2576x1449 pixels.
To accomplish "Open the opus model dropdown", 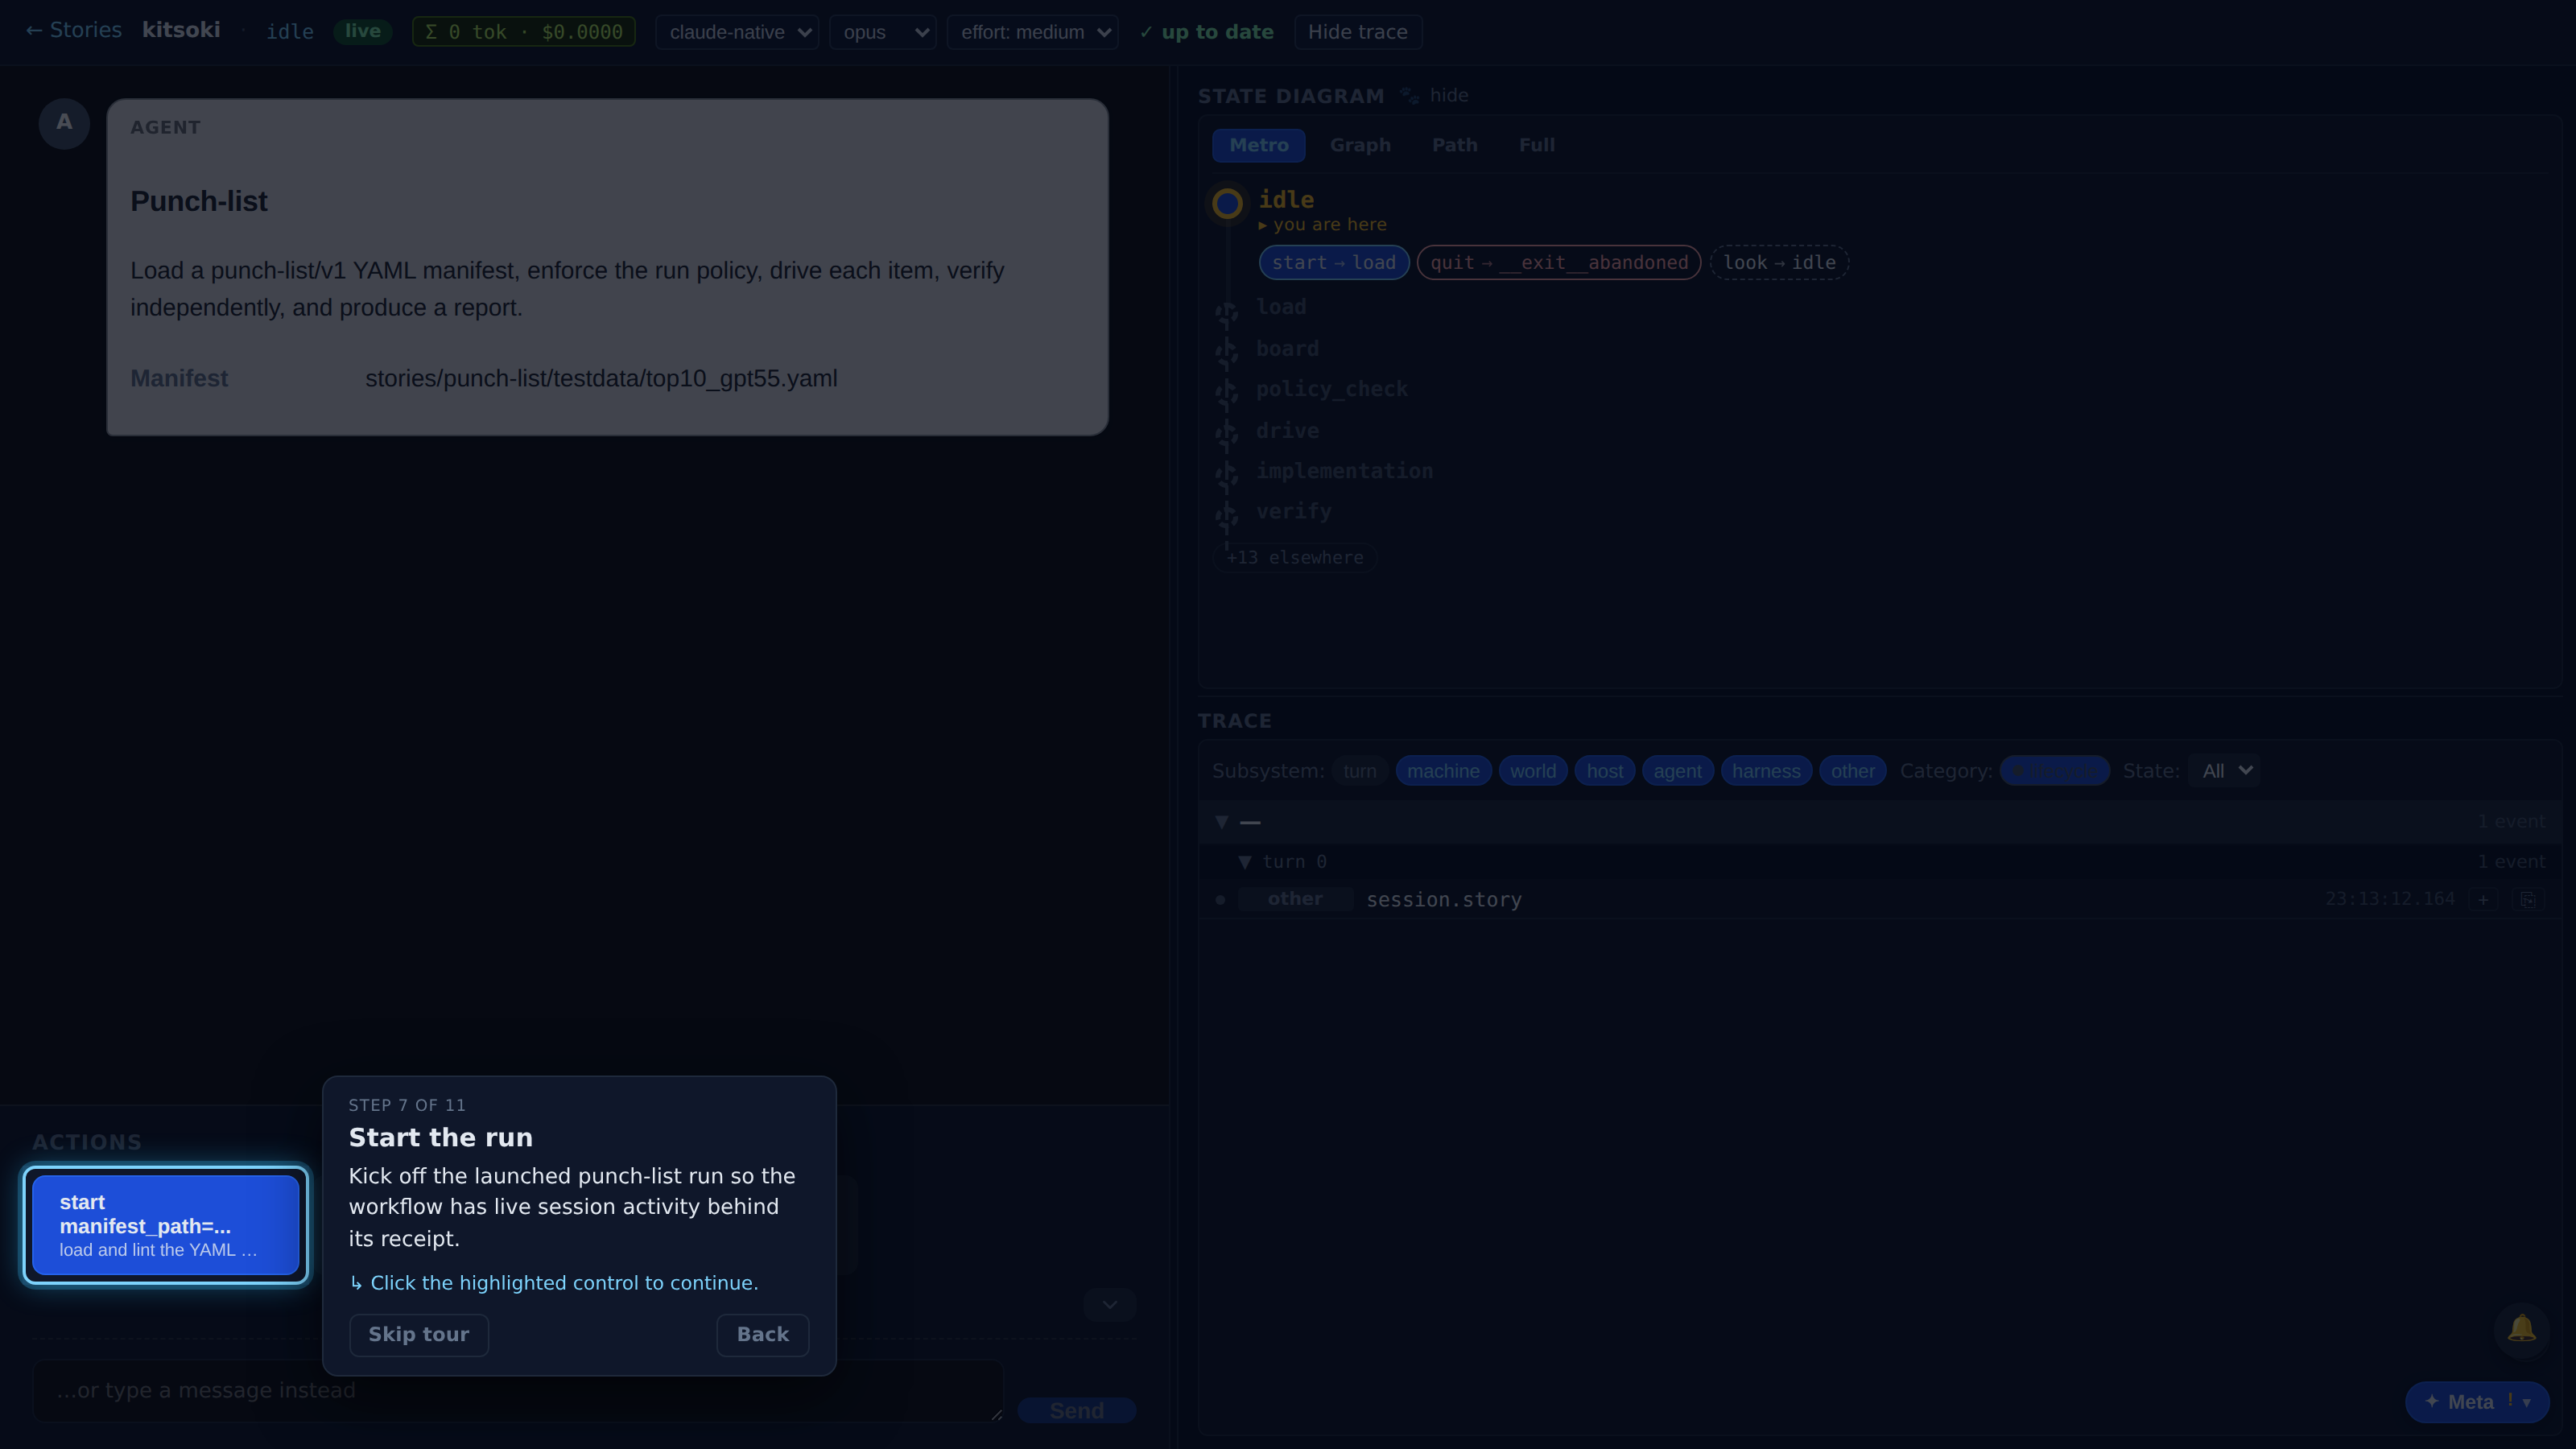I will point(883,32).
